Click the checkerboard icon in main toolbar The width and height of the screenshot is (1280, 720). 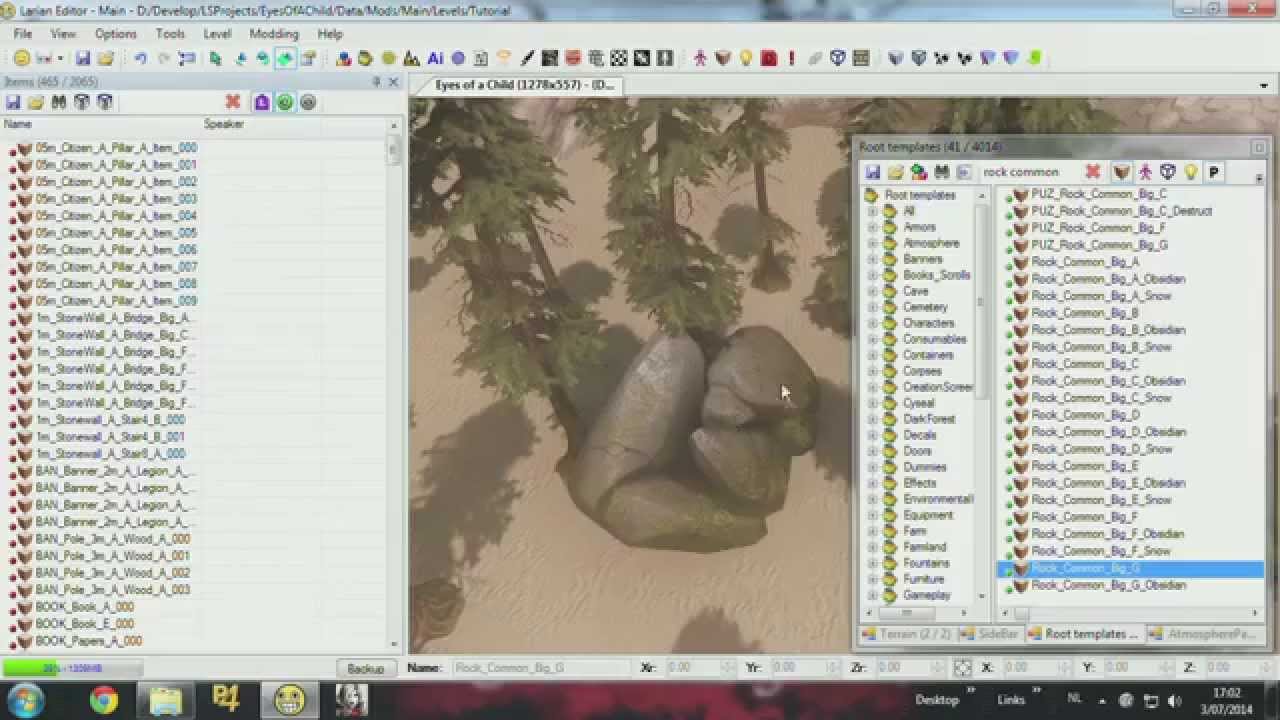tap(619, 58)
